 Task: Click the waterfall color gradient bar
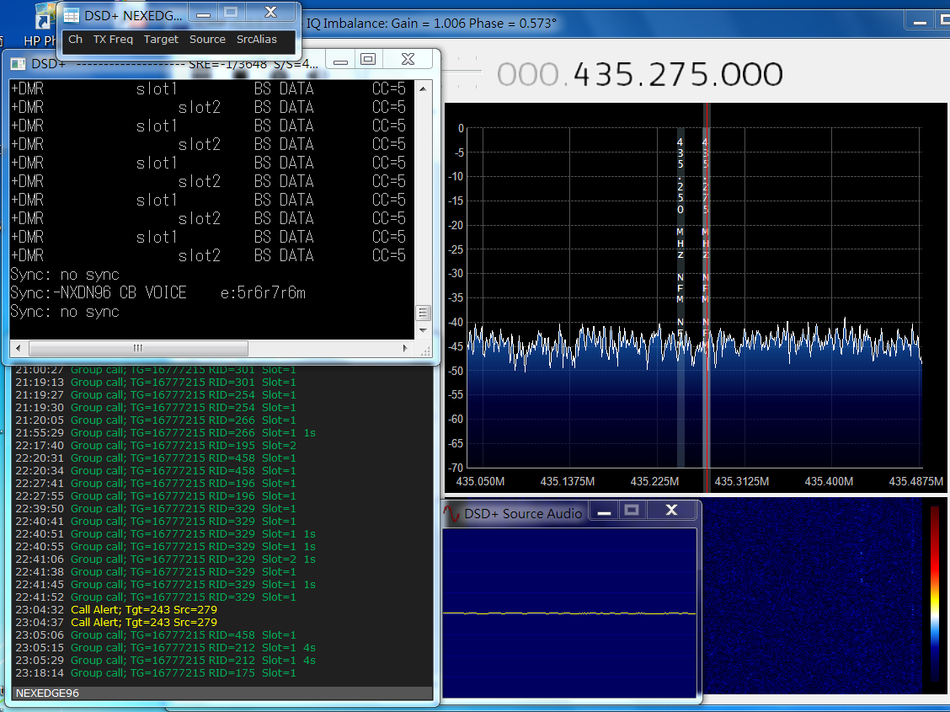click(x=934, y=595)
